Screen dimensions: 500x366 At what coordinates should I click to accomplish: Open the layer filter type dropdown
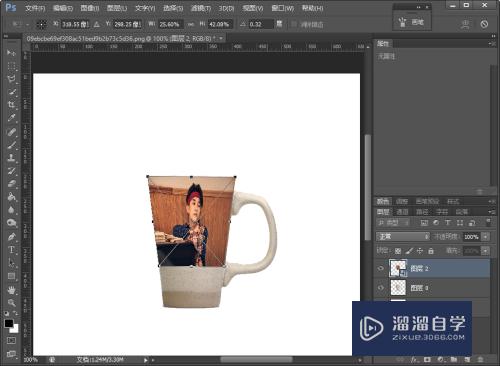click(393, 222)
